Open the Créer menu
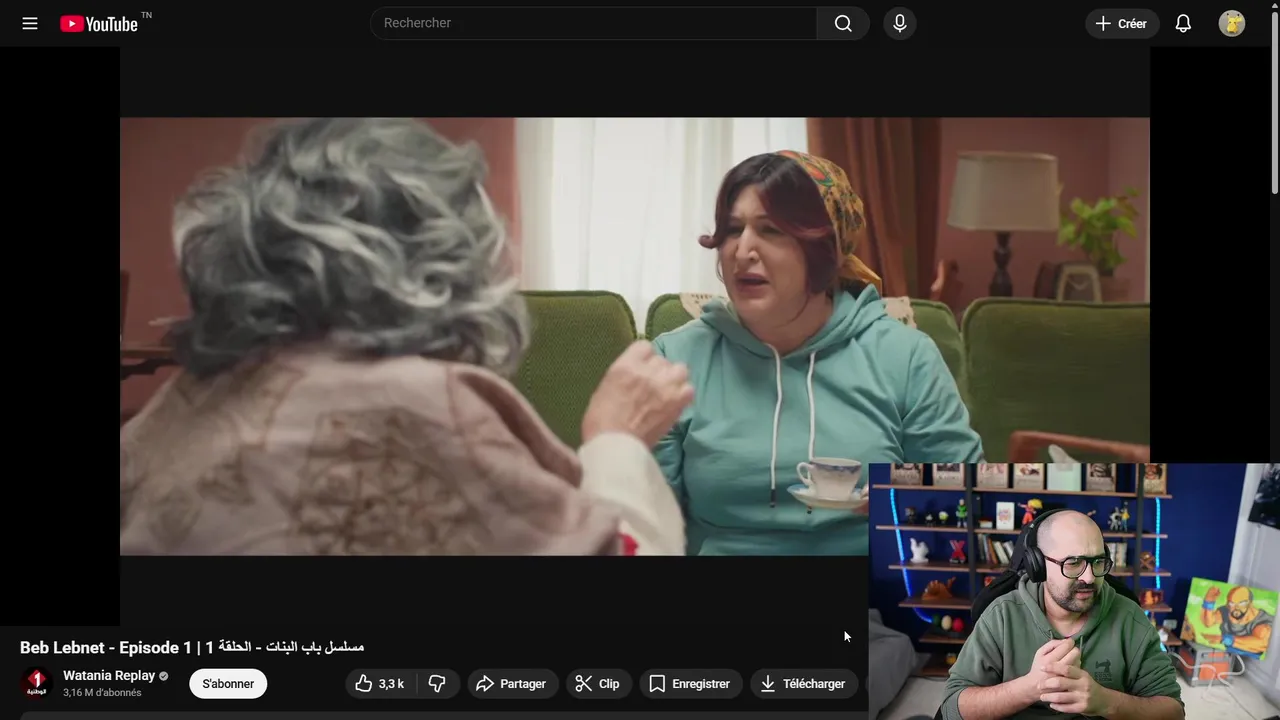Image resolution: width=1280 pixels, height=720 pixels. click(1122, 23)
